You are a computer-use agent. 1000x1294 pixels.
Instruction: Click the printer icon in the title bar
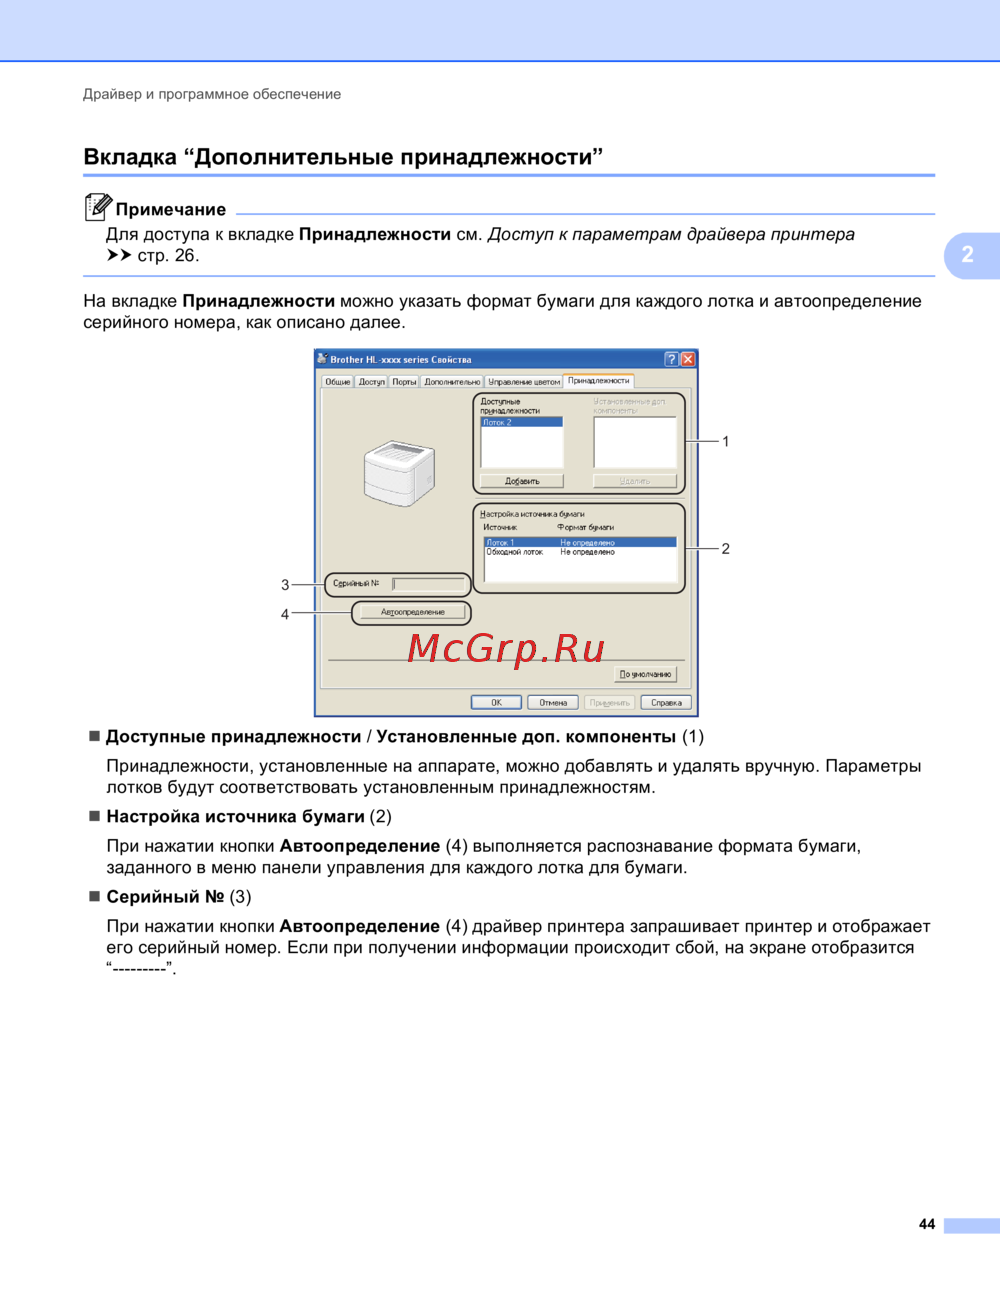pyautogui.click(x=322, y=359)
